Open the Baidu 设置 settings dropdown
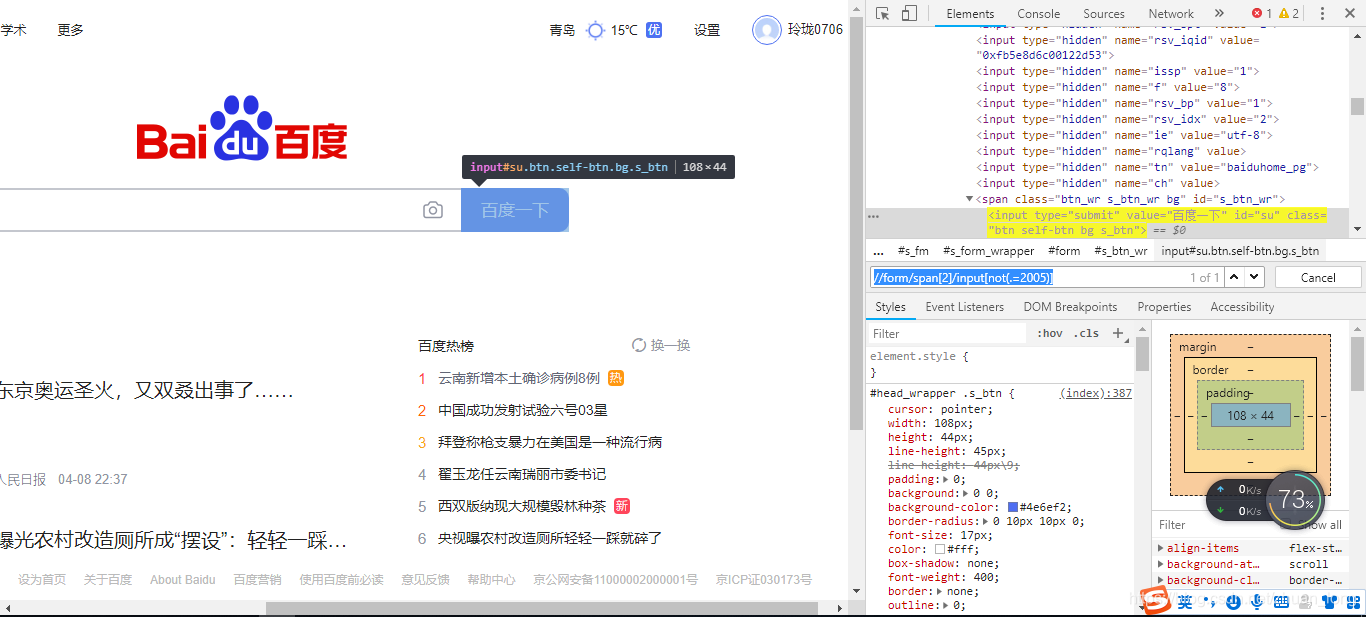Viewport: 1366px width, 617px height. (x=706, y=30)
